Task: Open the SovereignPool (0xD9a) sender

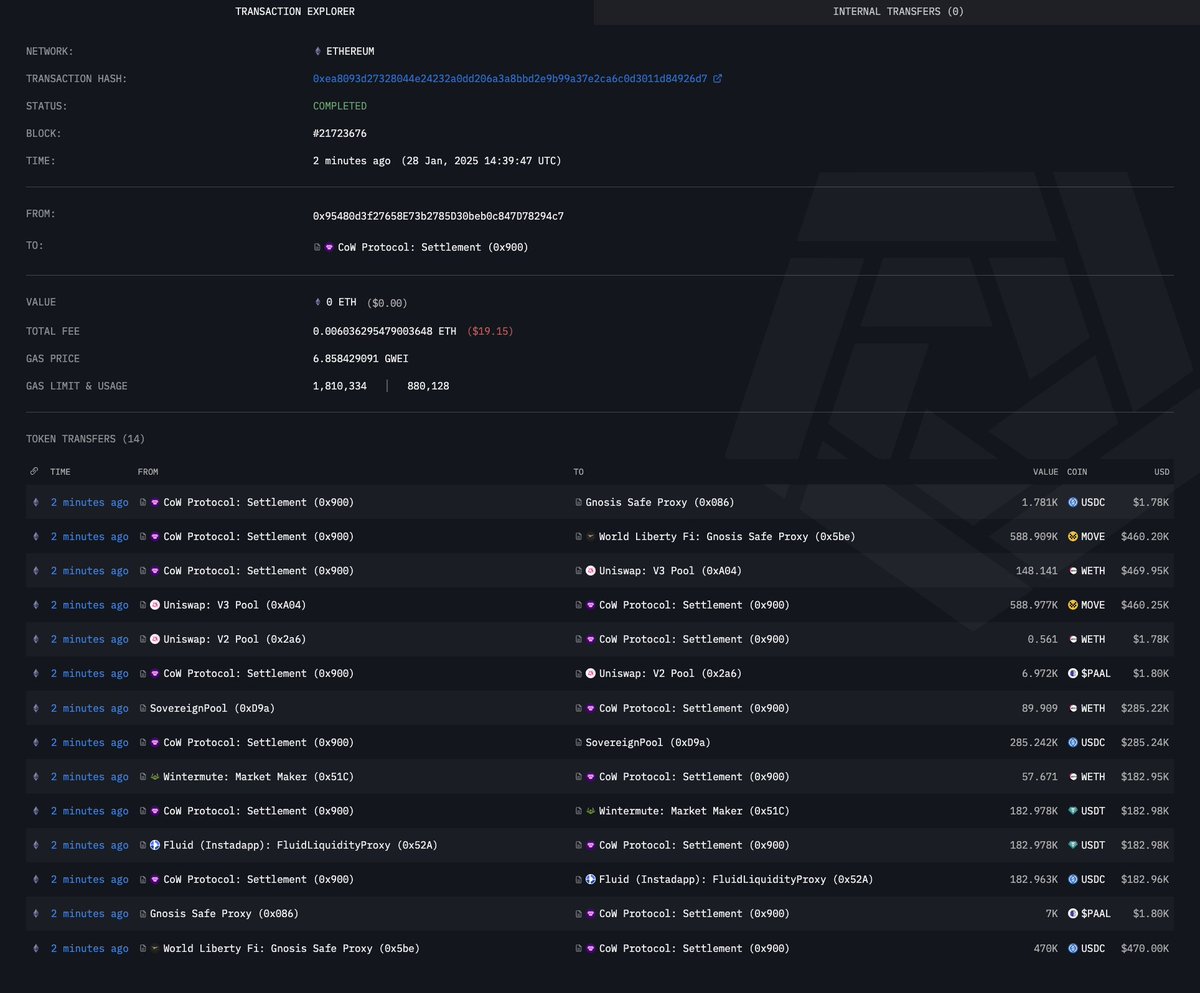Action: pos(212,708)
